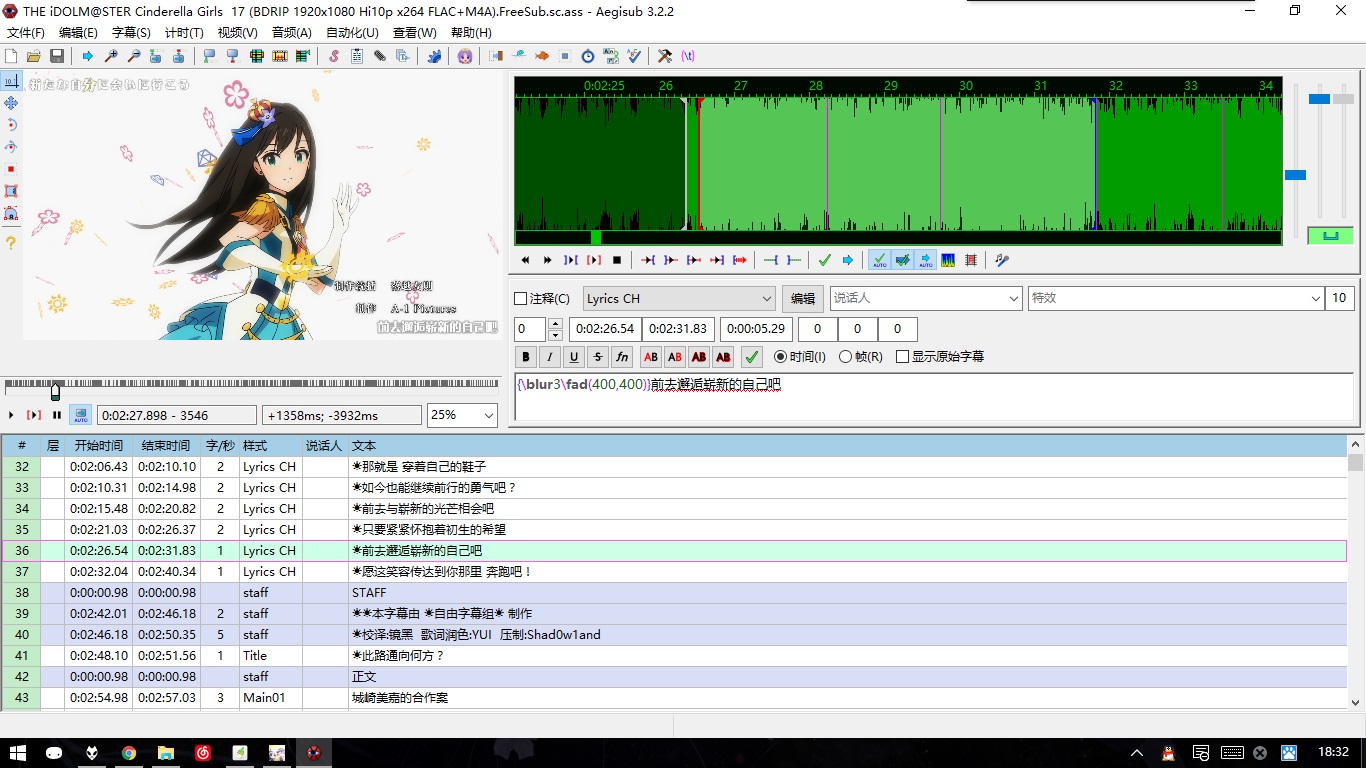Image resolution: width=1366 pixels, height=768 pixels.
Task: Select the standard crosshair visual tool
Action: pyautogui.click(x=11, y=81)
